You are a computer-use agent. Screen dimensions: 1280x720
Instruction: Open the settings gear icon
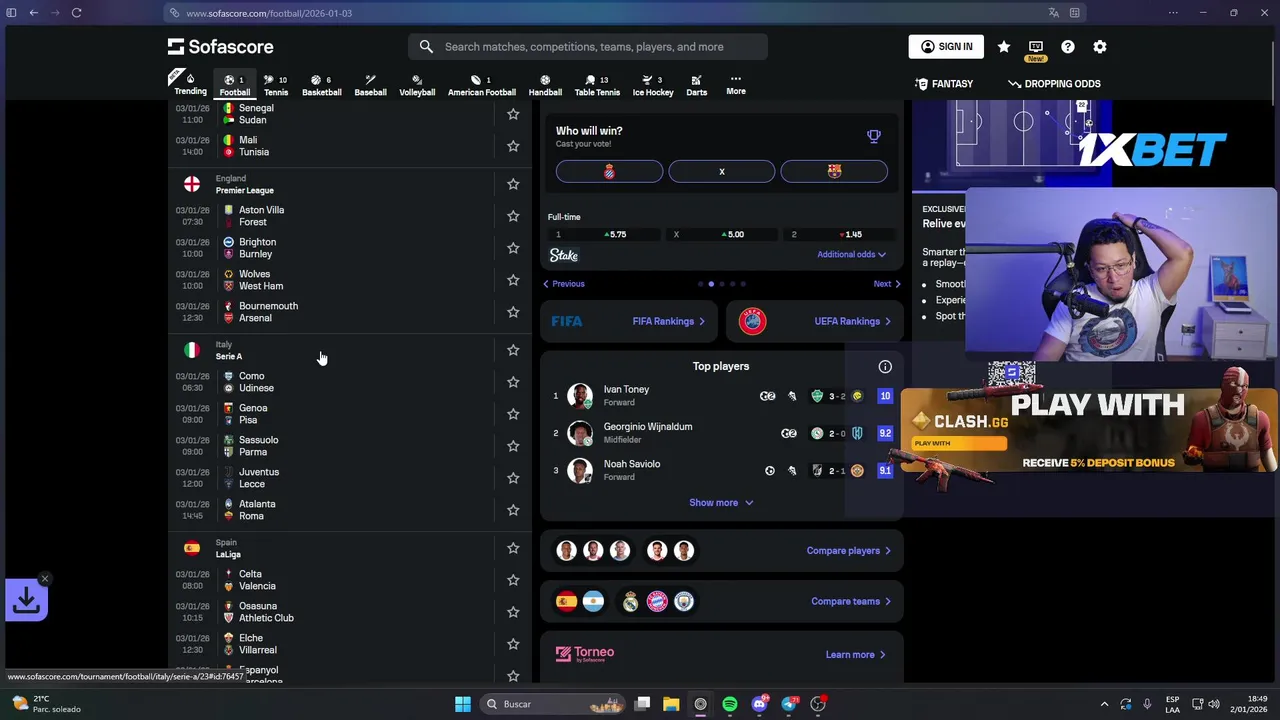pos(1100,47)
